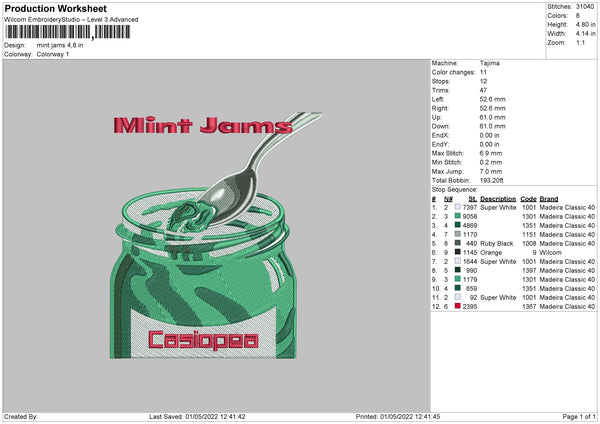Screen dimensions: 600x424
Task: Click code '1008' in the Ruby Black row
Action: (529, 243)
